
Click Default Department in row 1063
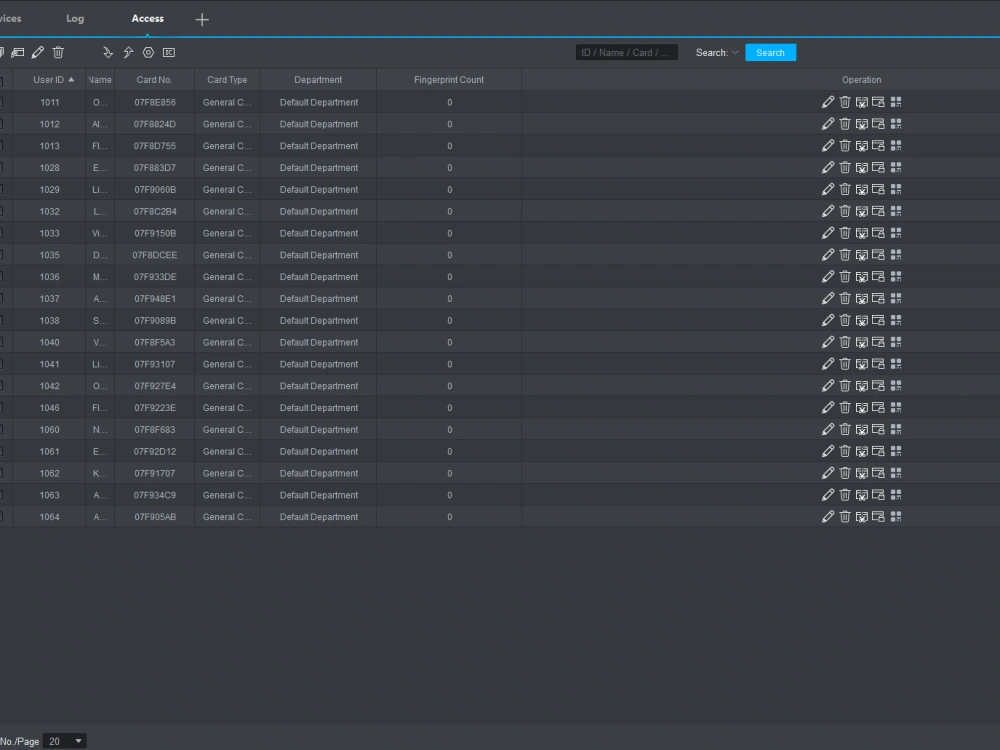click(x=319, y=495)
